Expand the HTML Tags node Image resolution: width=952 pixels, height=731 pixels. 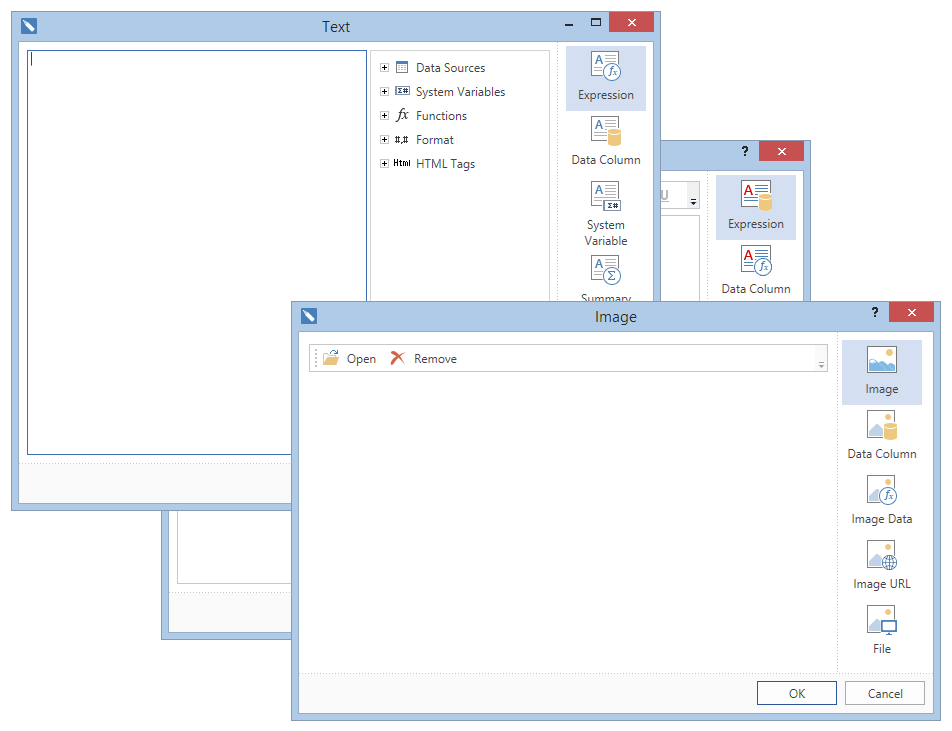(384, 163)
